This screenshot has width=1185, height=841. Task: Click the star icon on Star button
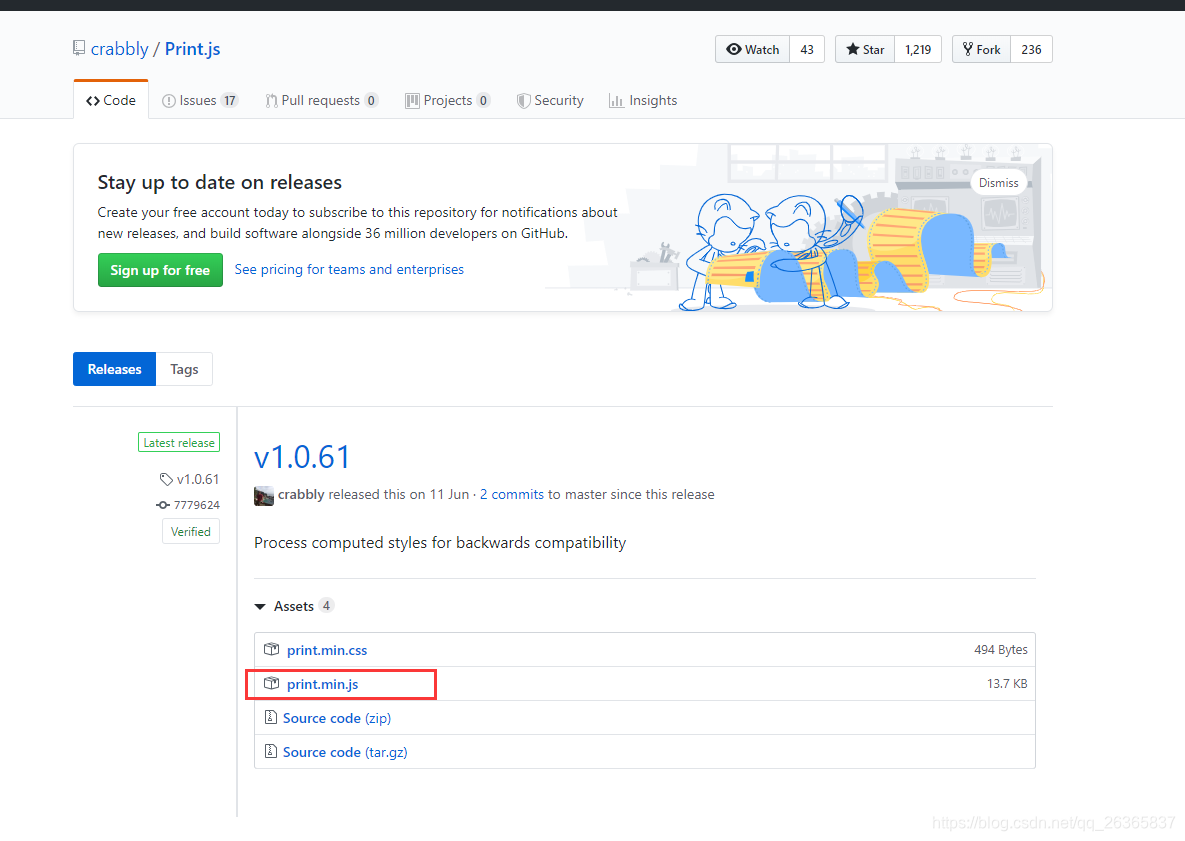coord(852,49)
